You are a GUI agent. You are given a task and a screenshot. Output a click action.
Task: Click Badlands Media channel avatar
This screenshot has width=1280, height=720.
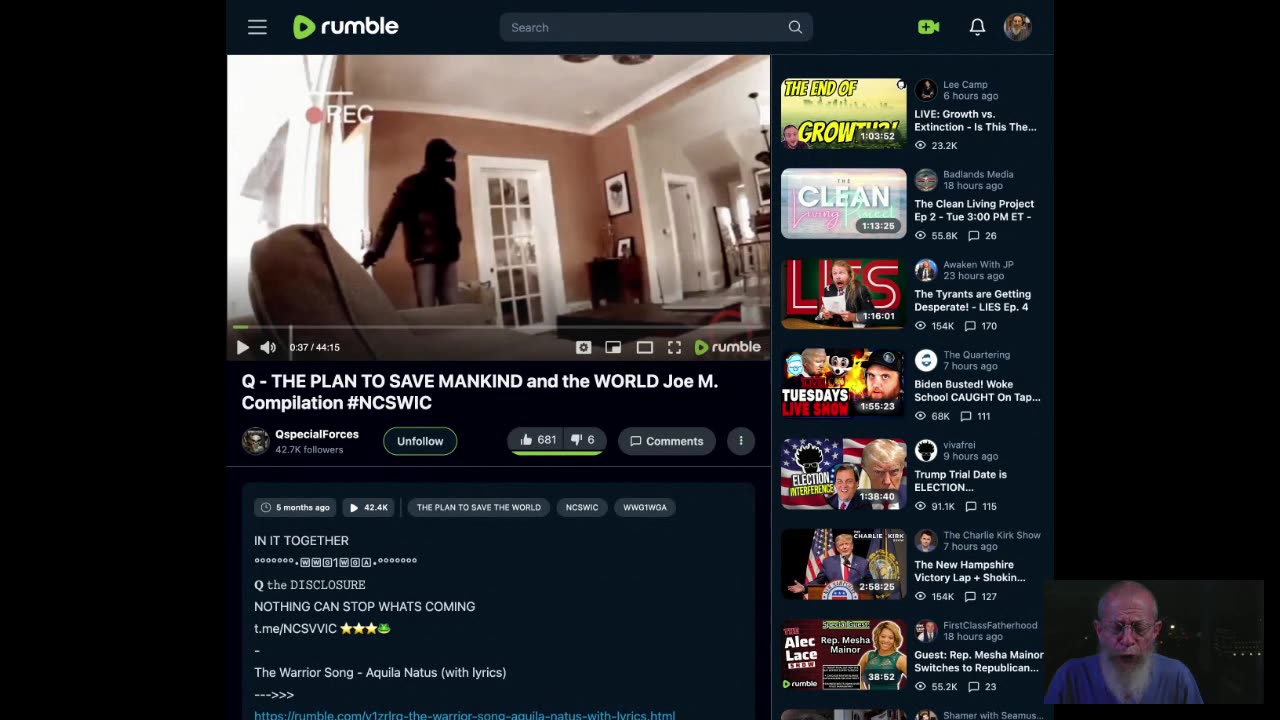click(x=926, y=180)
